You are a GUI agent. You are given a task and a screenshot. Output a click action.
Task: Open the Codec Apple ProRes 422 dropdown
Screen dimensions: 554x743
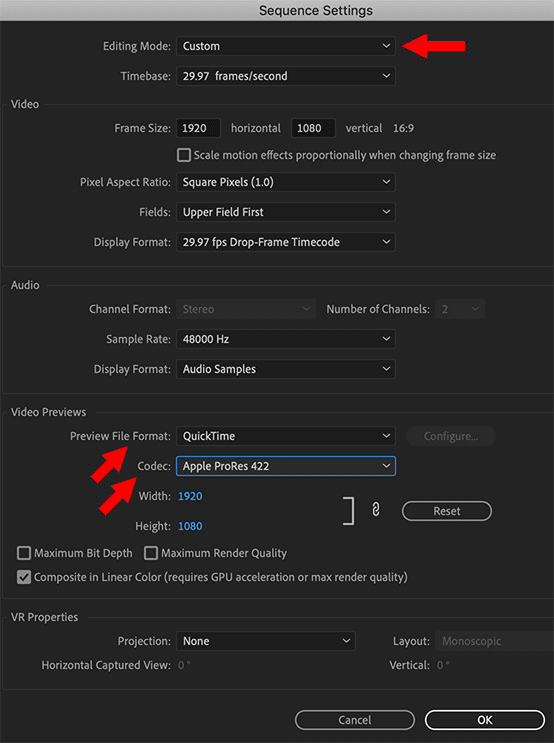(x=286, y=466)
